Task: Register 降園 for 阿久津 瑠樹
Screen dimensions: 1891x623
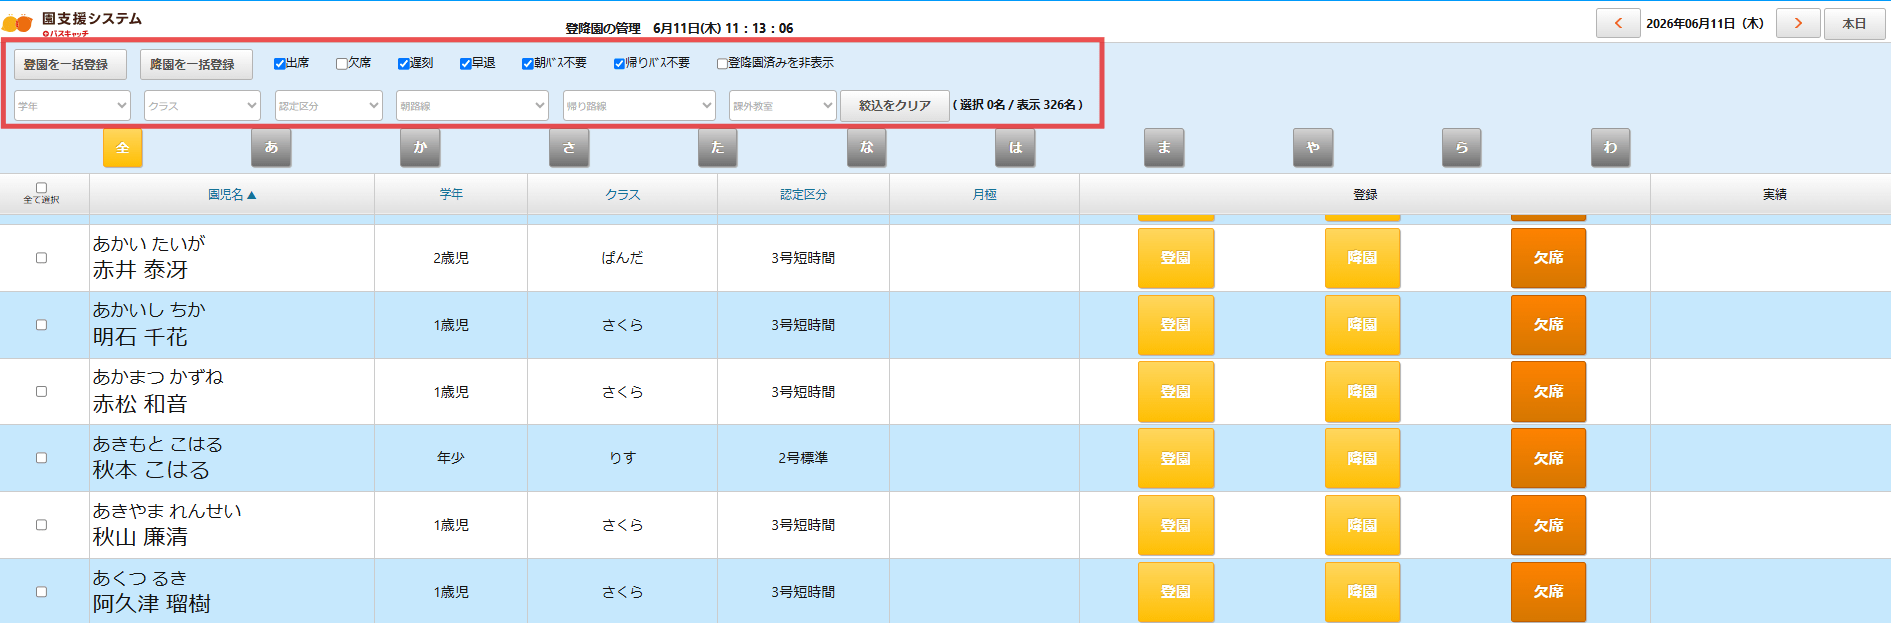Action: pyautogui.click(x=1362, y=592)
